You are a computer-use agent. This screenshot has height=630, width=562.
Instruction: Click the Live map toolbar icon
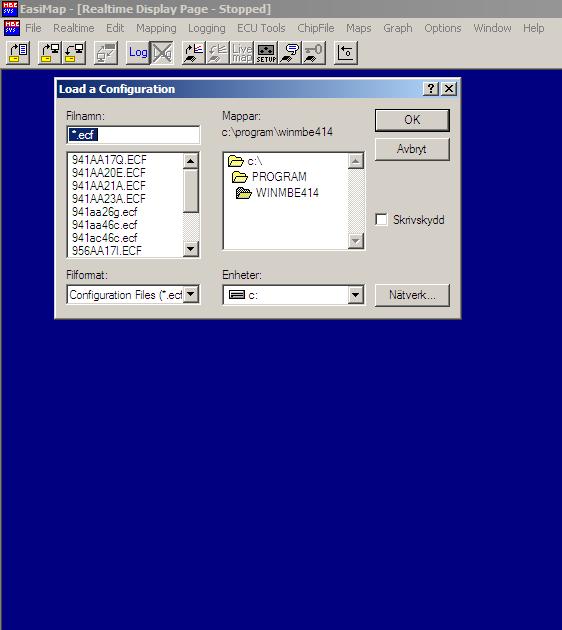click(x=242, y=53)
